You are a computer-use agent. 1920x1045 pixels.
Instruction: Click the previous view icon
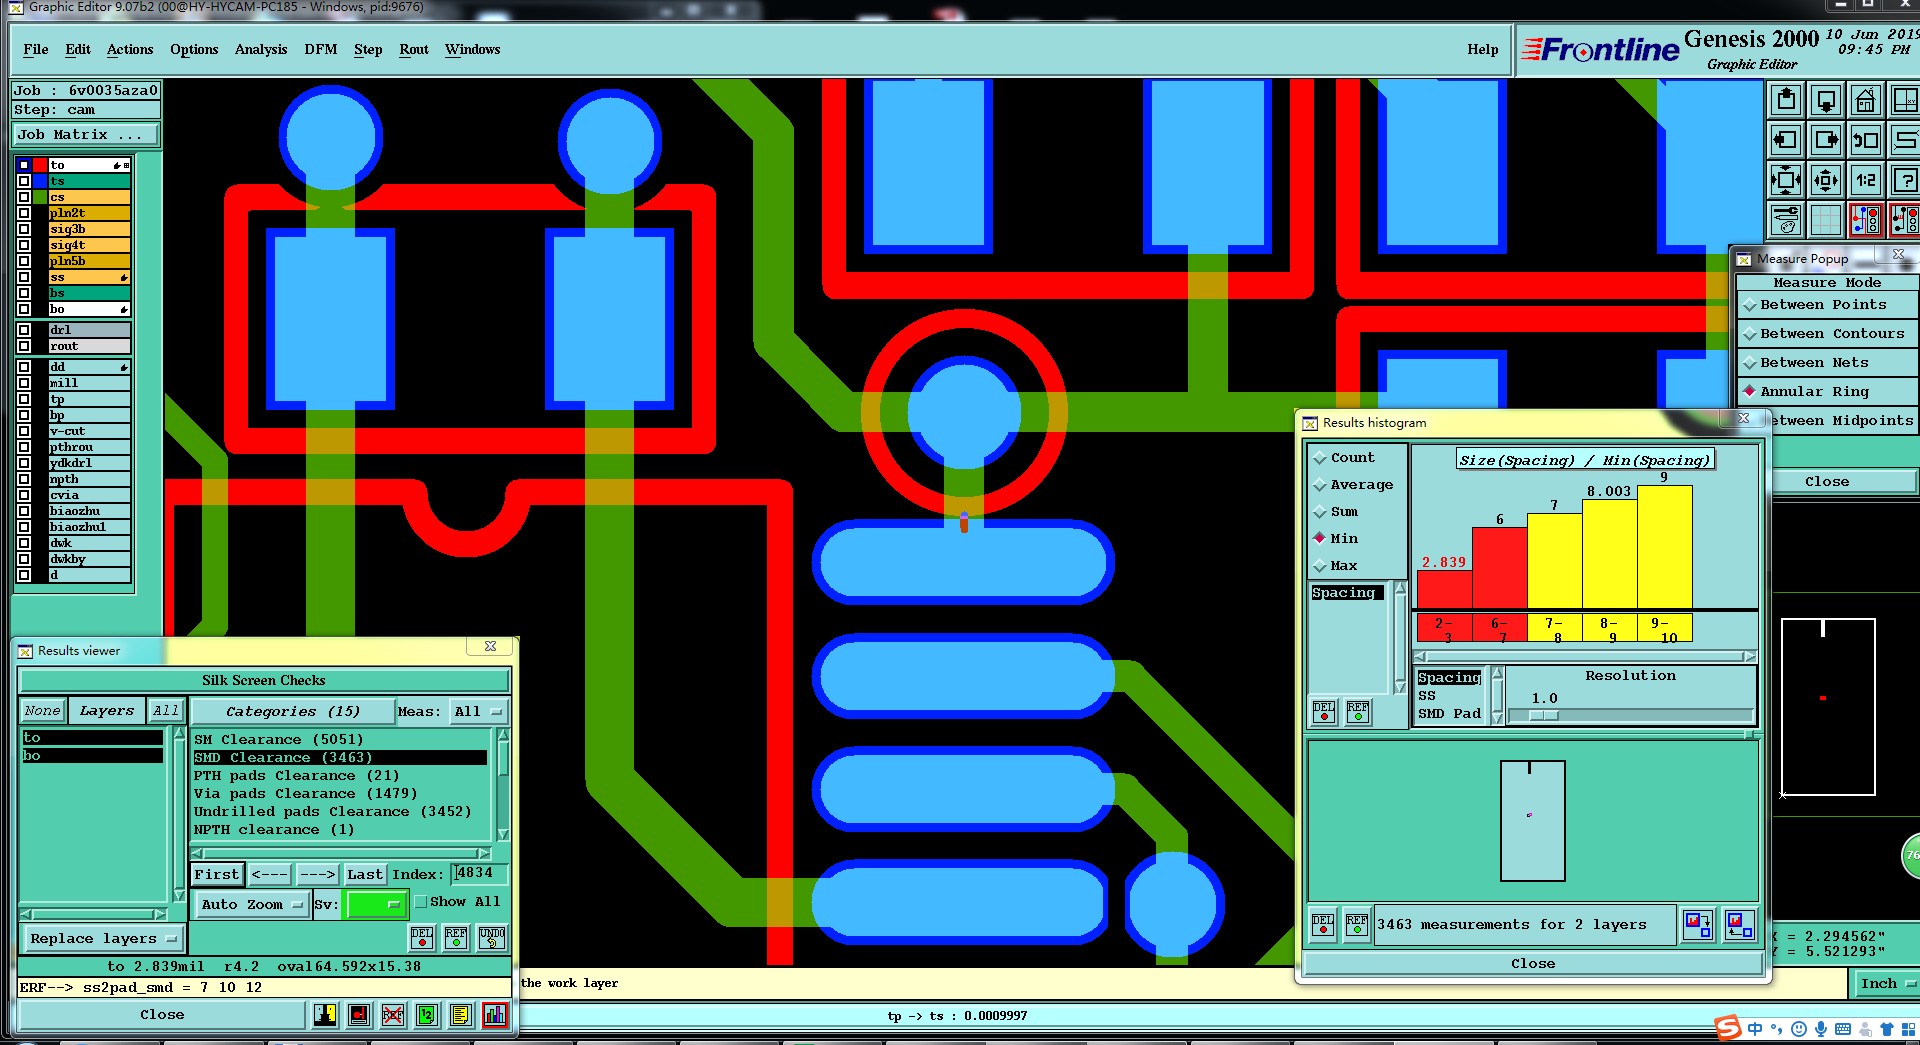[1866, 140]
